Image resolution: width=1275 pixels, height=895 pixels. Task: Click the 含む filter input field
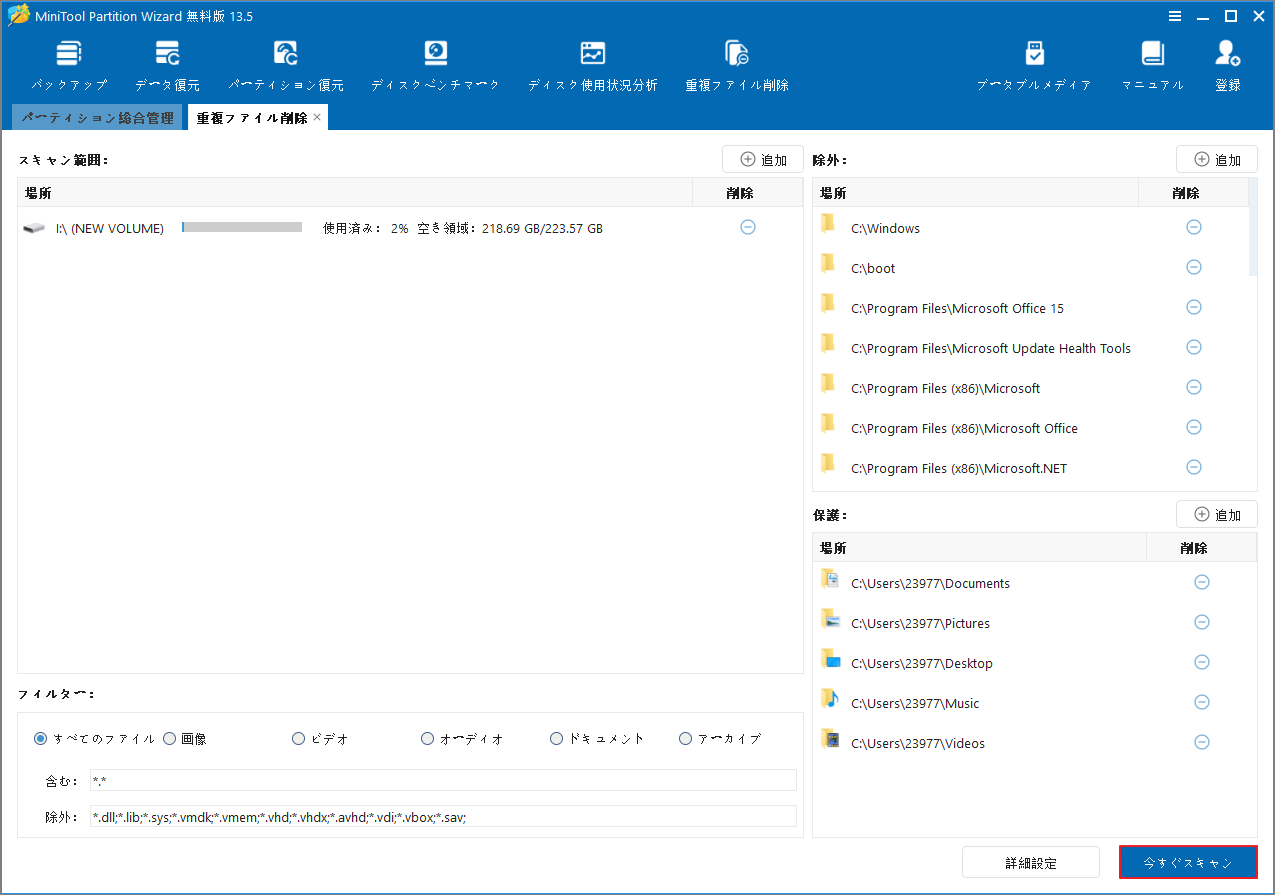click(440, 781)
